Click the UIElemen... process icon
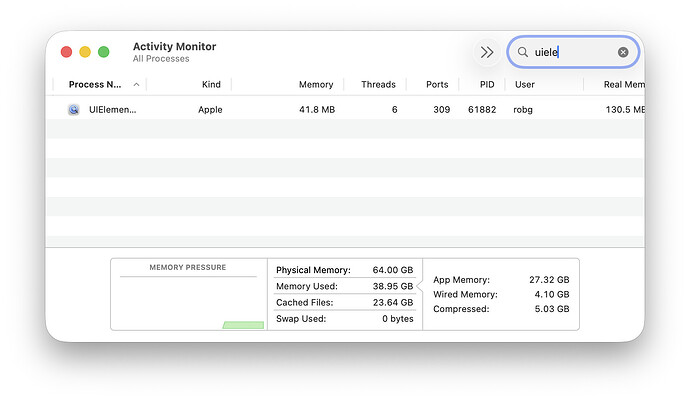The height and width of the screenshot is (401, 690). pyautogui.click(x=74, y=110)
